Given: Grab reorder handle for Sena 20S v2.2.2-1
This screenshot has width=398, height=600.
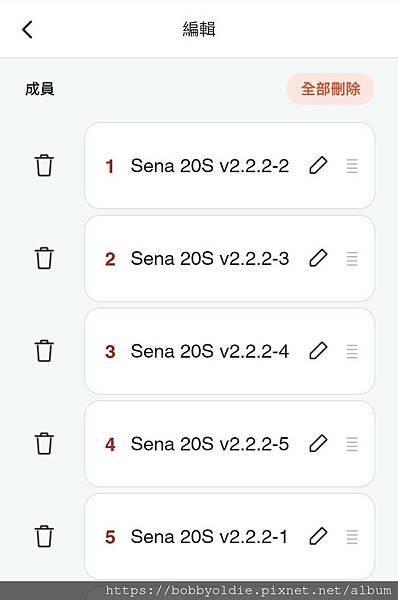Looking at the screenshot, I should coord(352,537).
